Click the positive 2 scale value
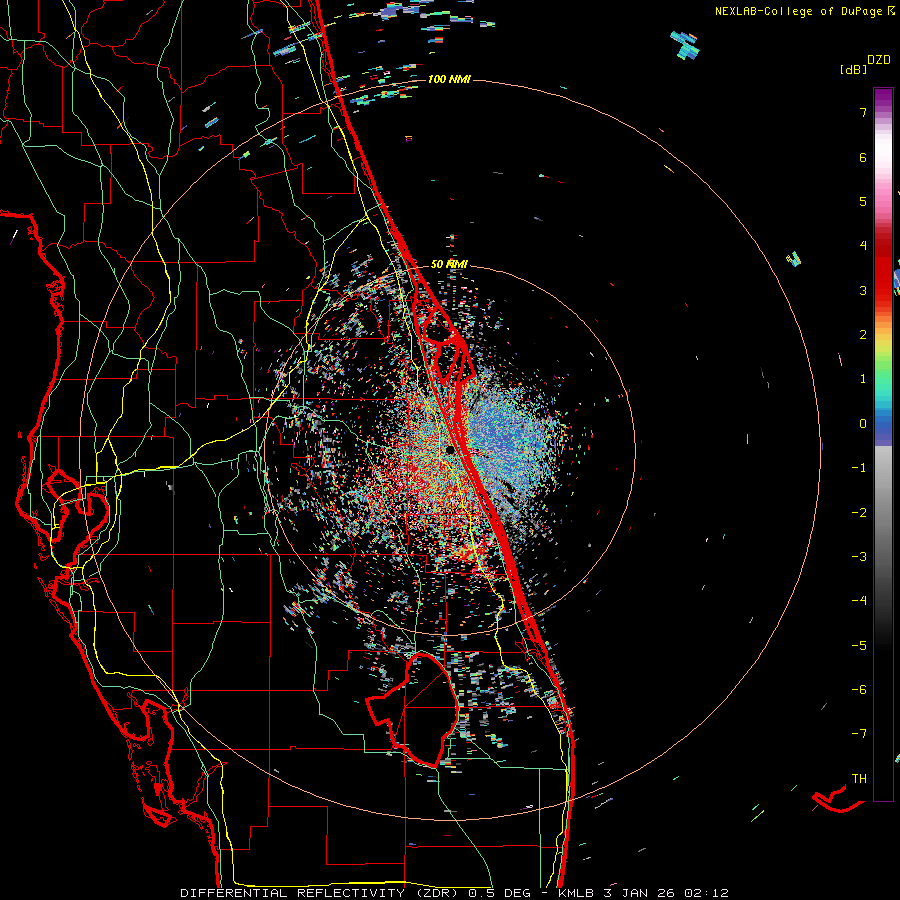The width and height of the screenshot is (900, 900). 863,335
